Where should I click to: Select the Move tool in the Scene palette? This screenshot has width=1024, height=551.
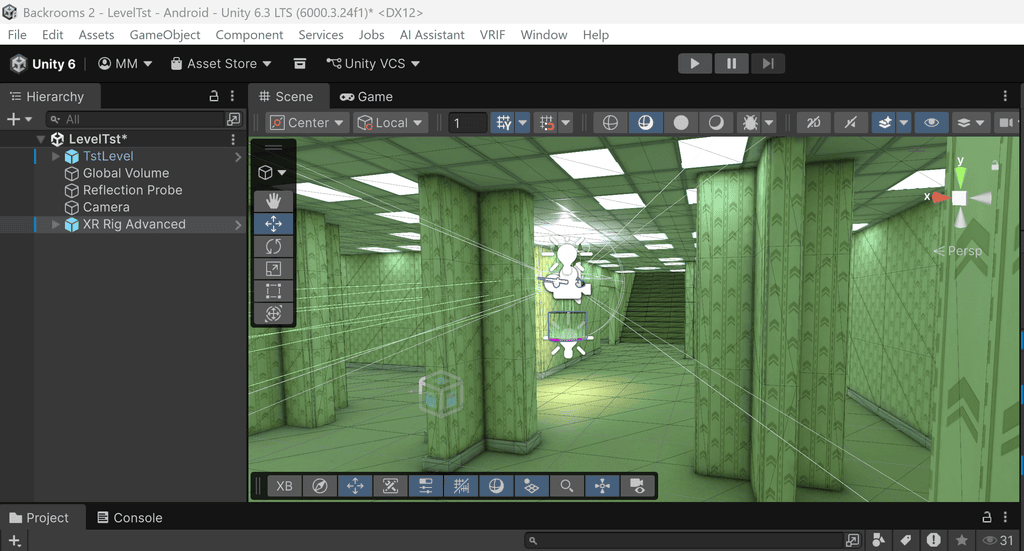tap(273, 224)
